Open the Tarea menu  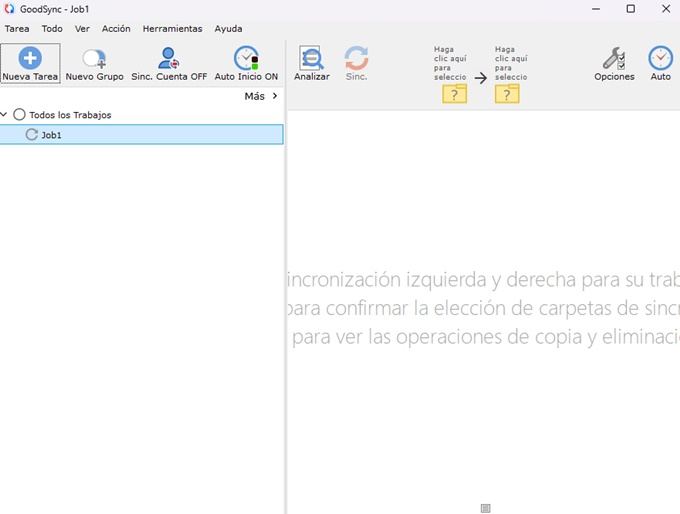17,29
